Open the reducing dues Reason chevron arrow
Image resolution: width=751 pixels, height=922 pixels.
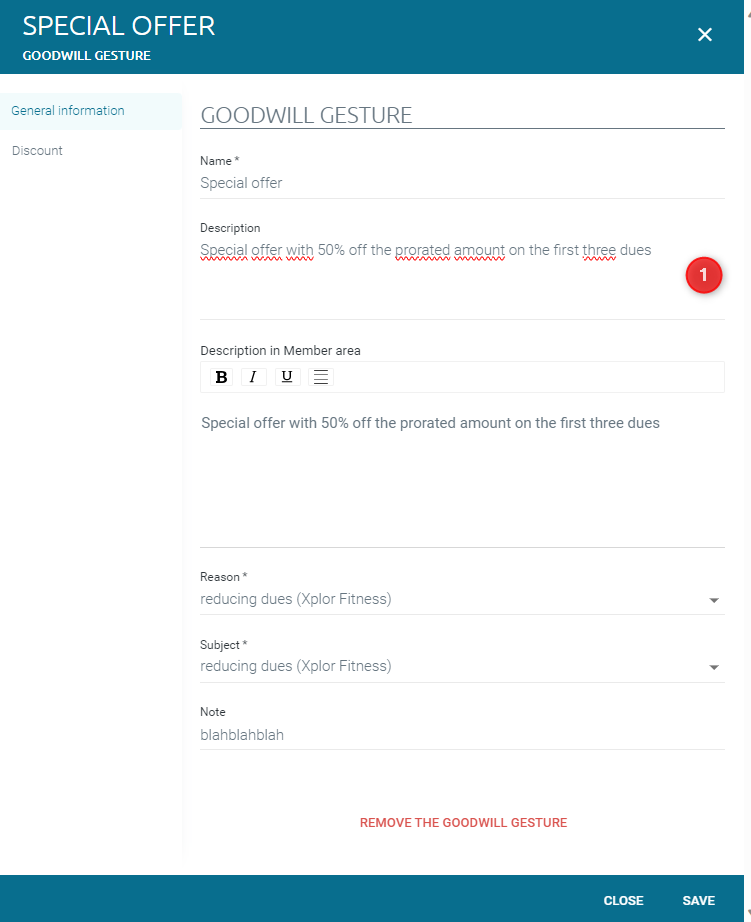coord(714,600)
